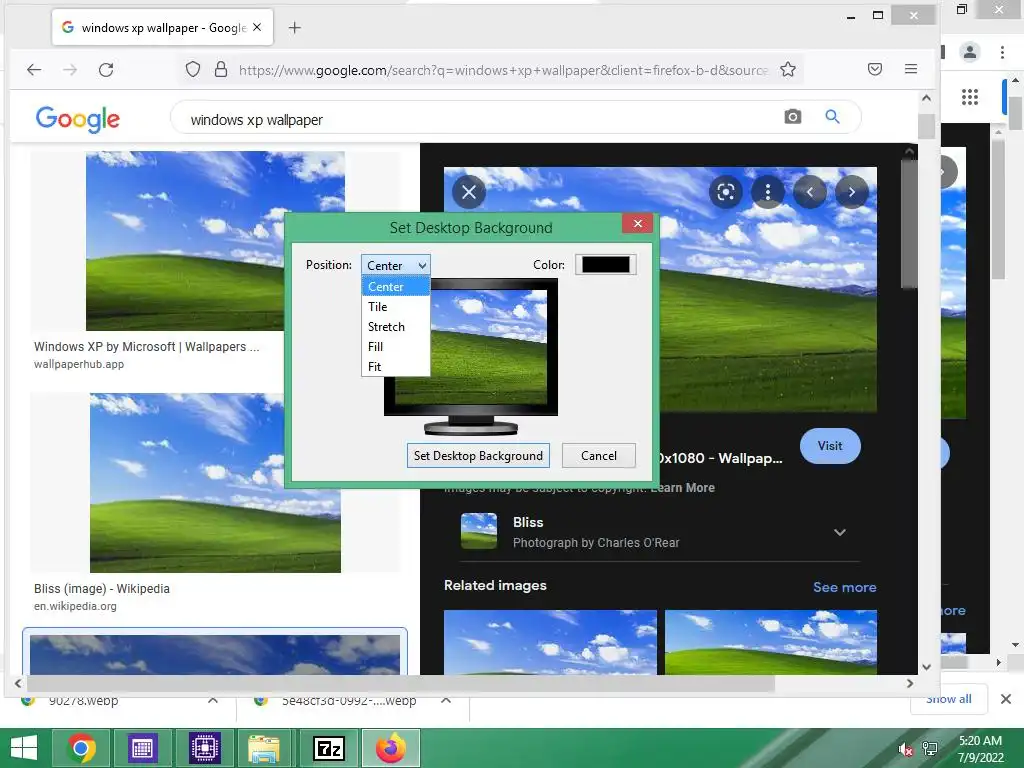Click the site padlock icon
1024x768 pixels.
[221, 69]
